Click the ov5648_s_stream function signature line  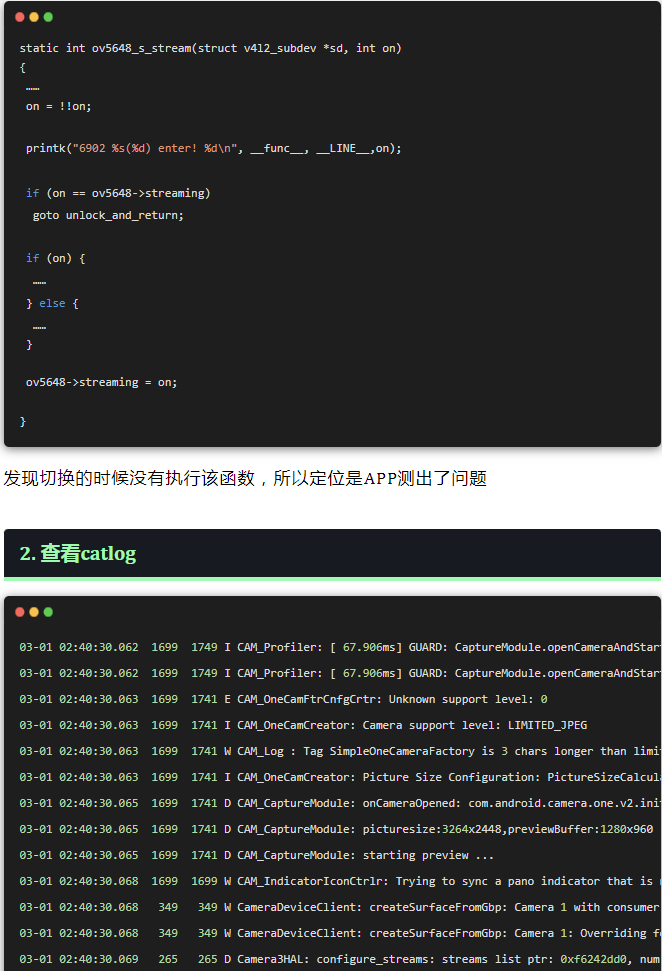point(210,48)
